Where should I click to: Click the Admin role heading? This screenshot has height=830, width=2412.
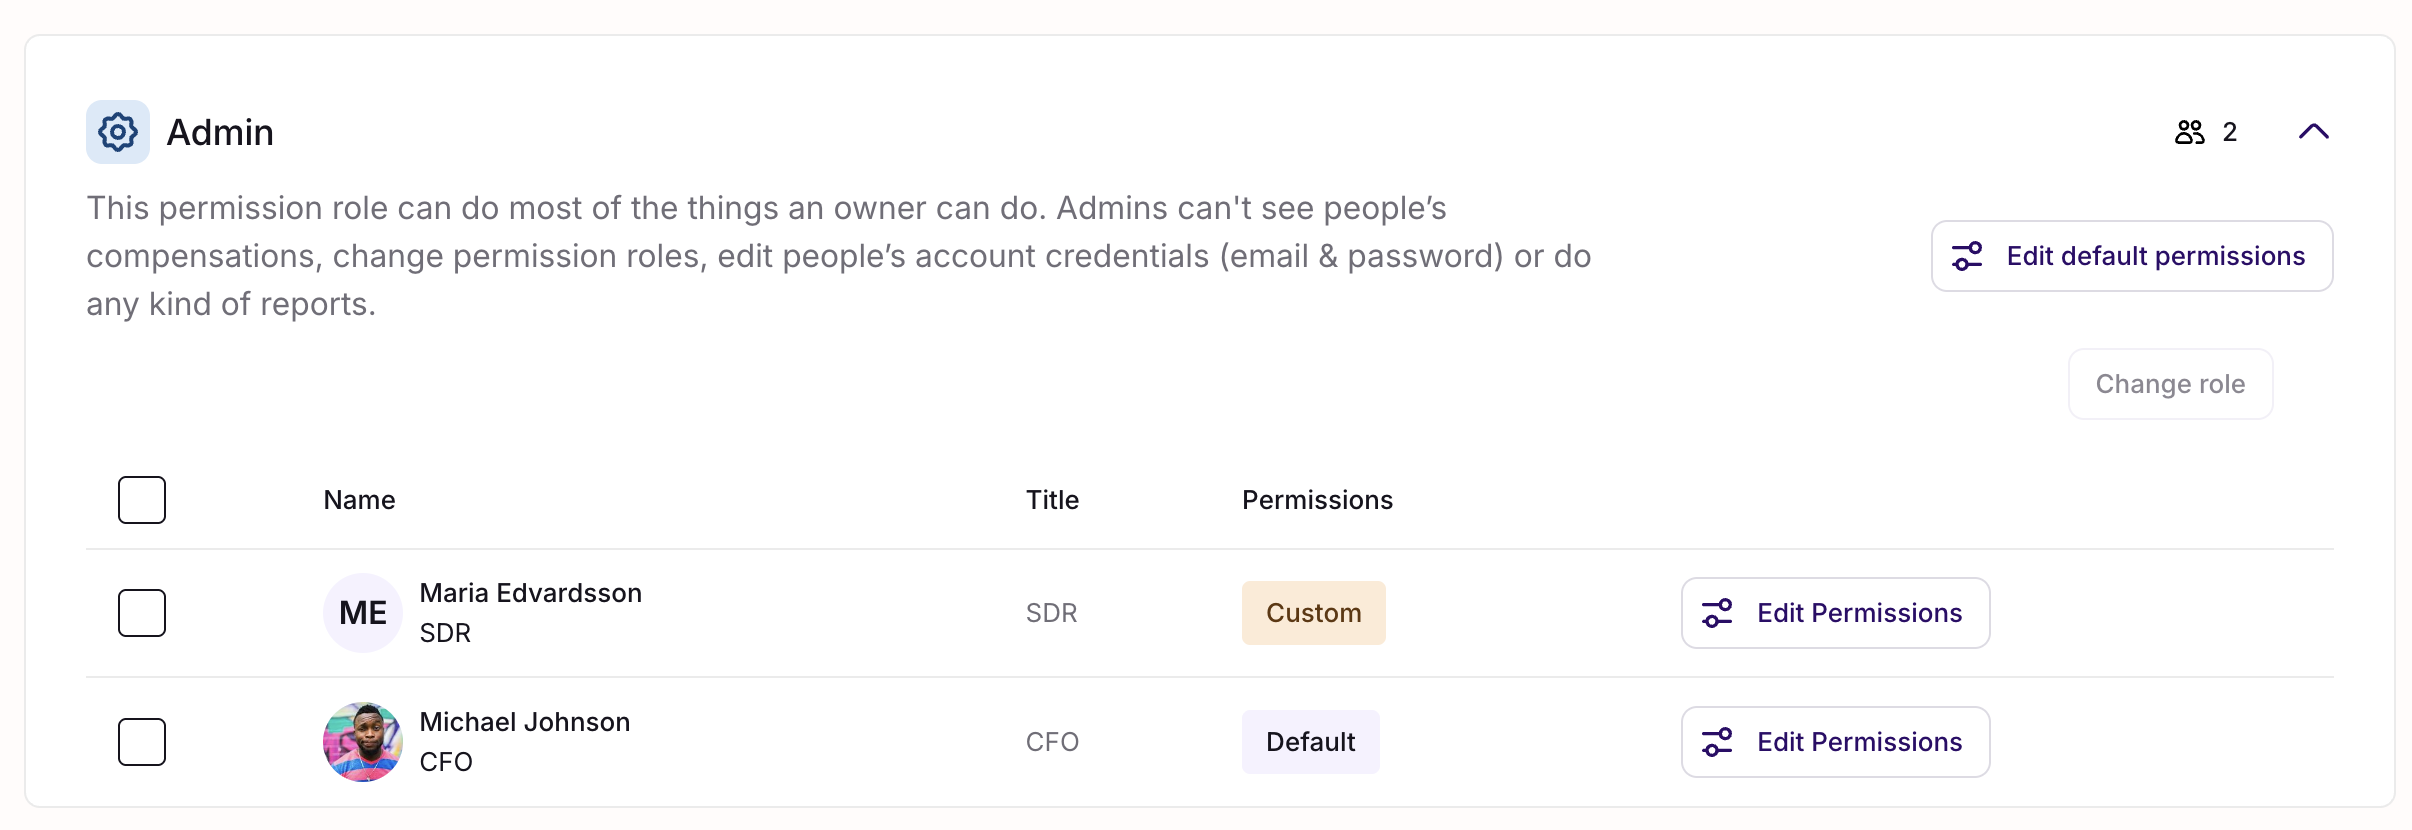click(220, 132)
